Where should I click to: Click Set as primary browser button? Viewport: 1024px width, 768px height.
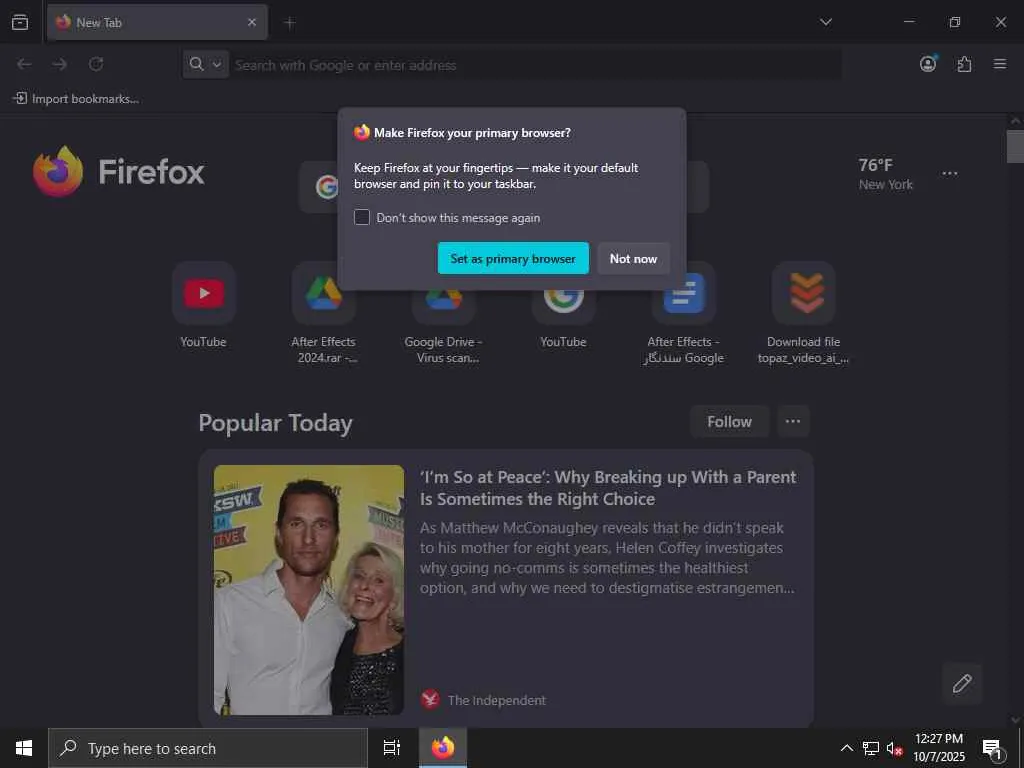click(513, 259)
